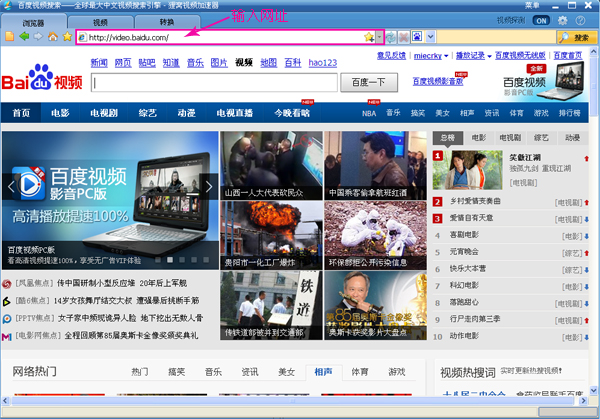
Task: Open the 菜单 menu in title bar
Action: pos(532,5)
